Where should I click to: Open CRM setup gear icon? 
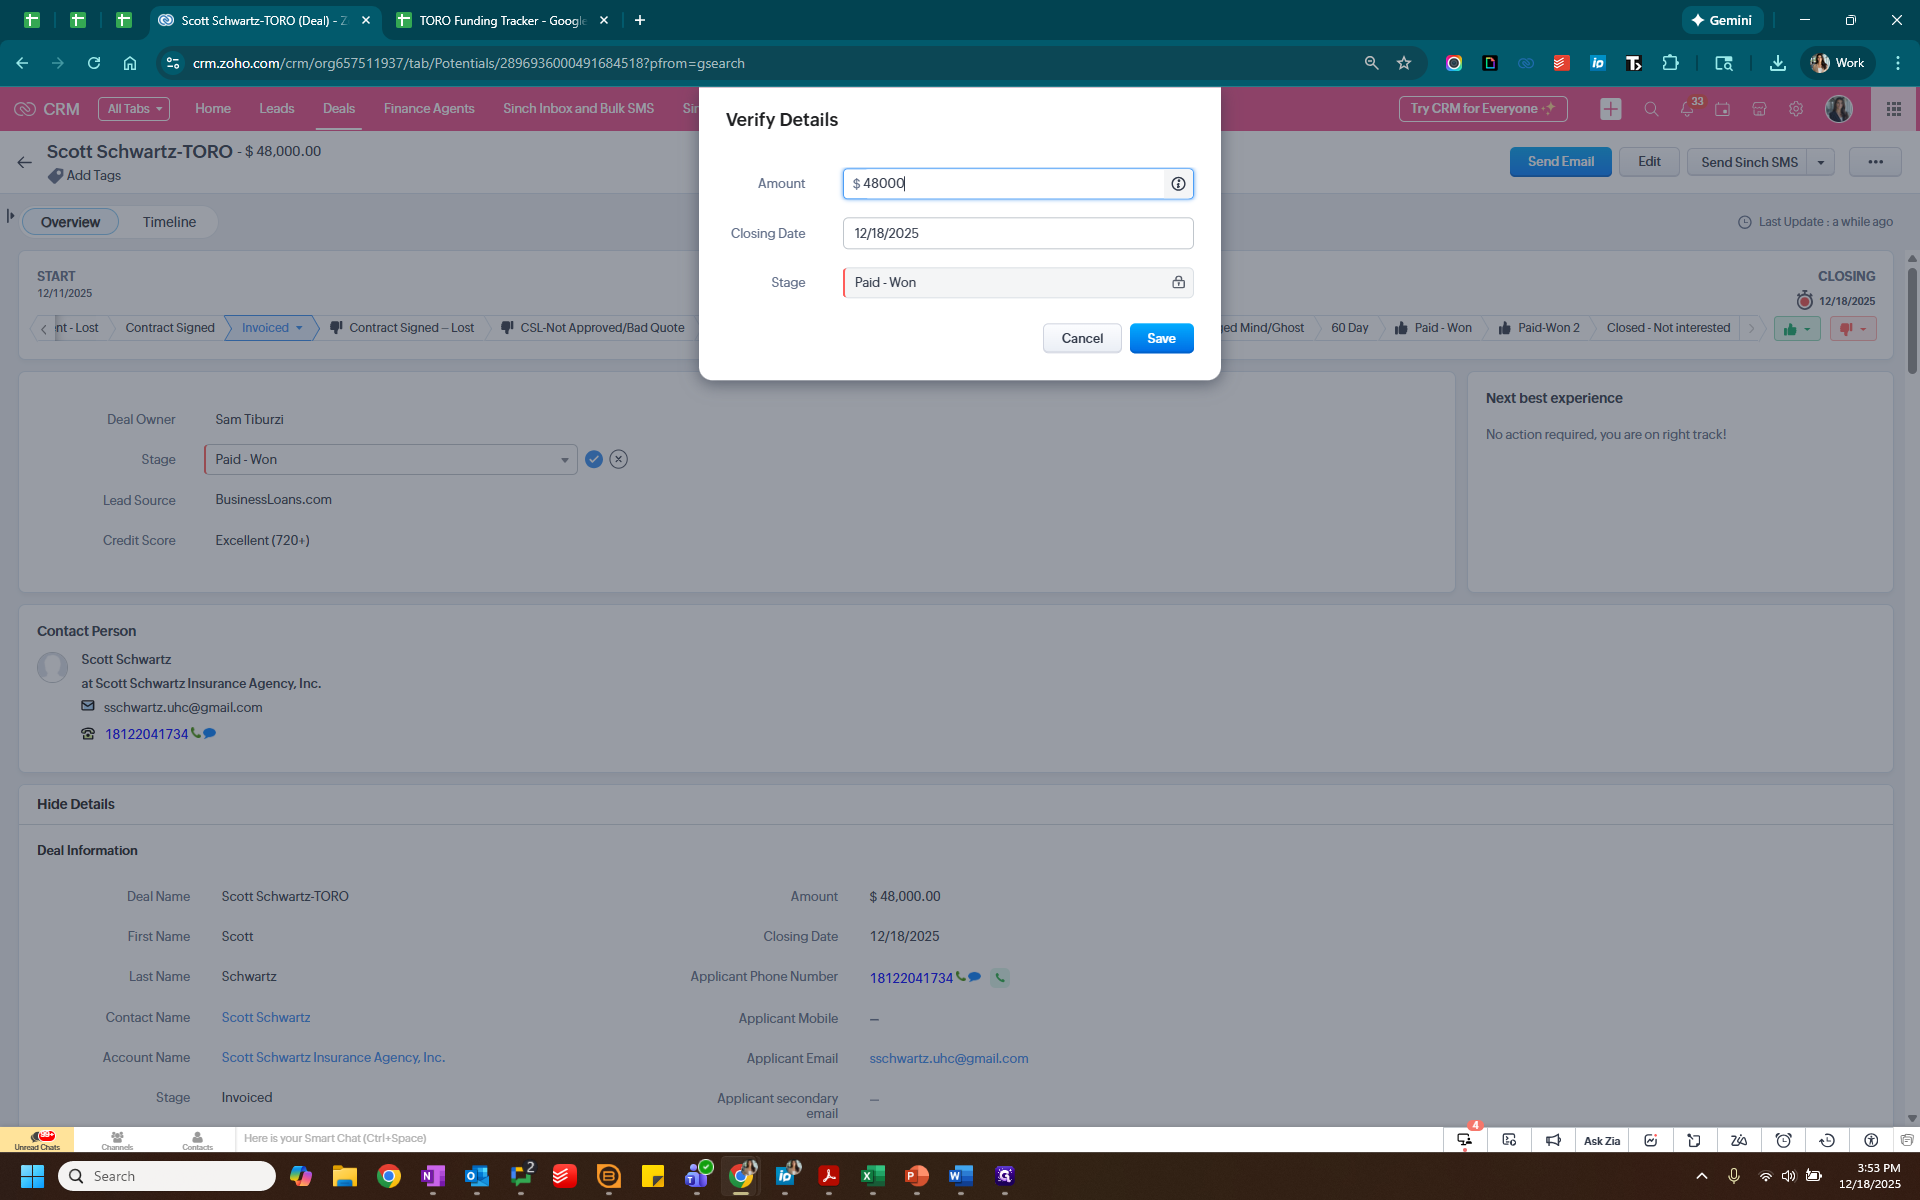click(x=1796, y=109)
